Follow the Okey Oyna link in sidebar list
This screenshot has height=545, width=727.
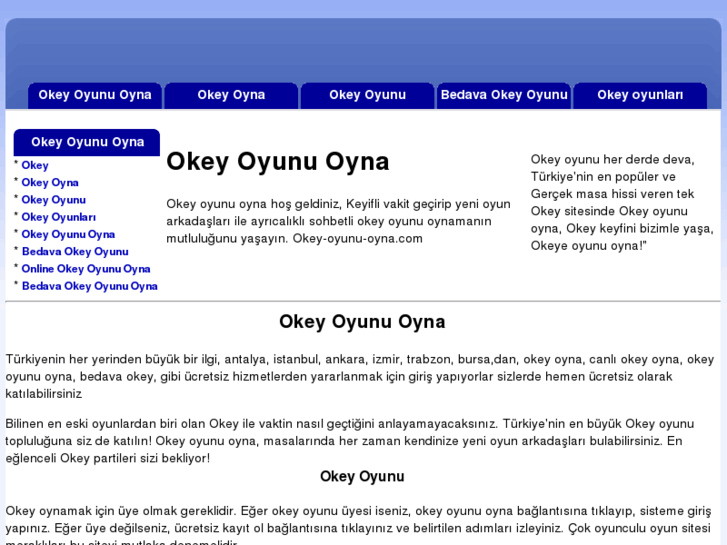pyautogui.click(x=50, y=182)
